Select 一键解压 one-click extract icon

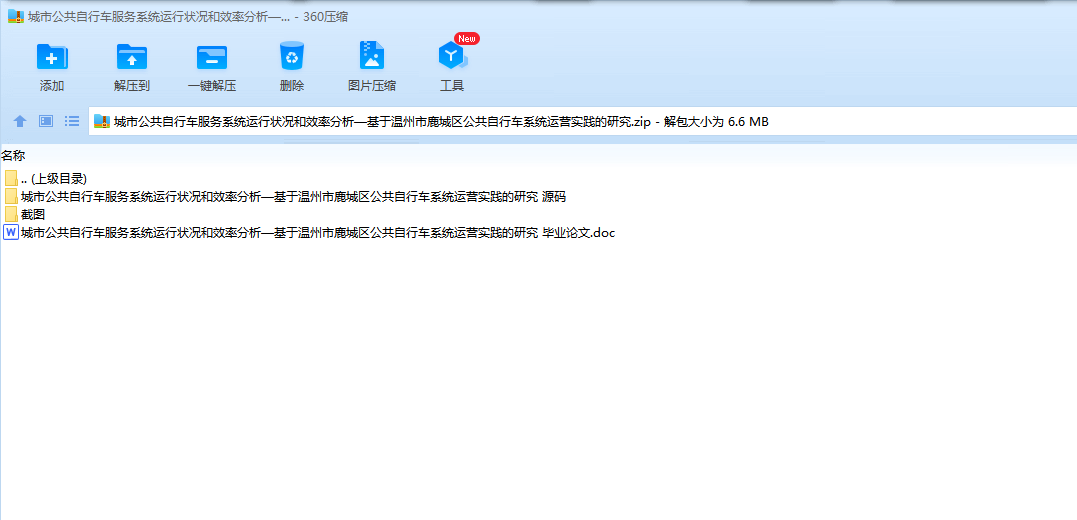[x=212, y=56]
